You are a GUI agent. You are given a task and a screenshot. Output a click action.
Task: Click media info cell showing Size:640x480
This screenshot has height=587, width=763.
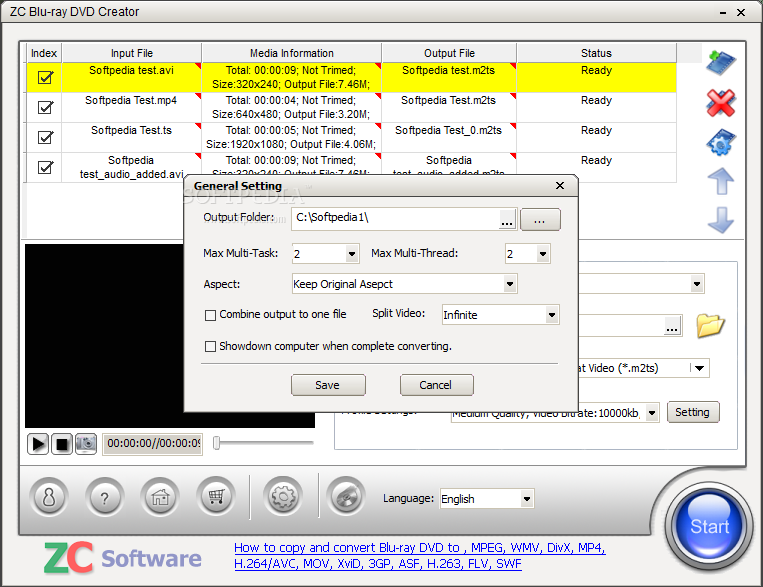tap(291, 107)
